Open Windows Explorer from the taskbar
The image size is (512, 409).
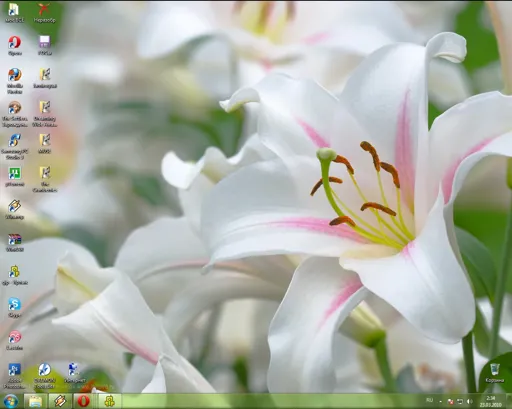[35, 401]
